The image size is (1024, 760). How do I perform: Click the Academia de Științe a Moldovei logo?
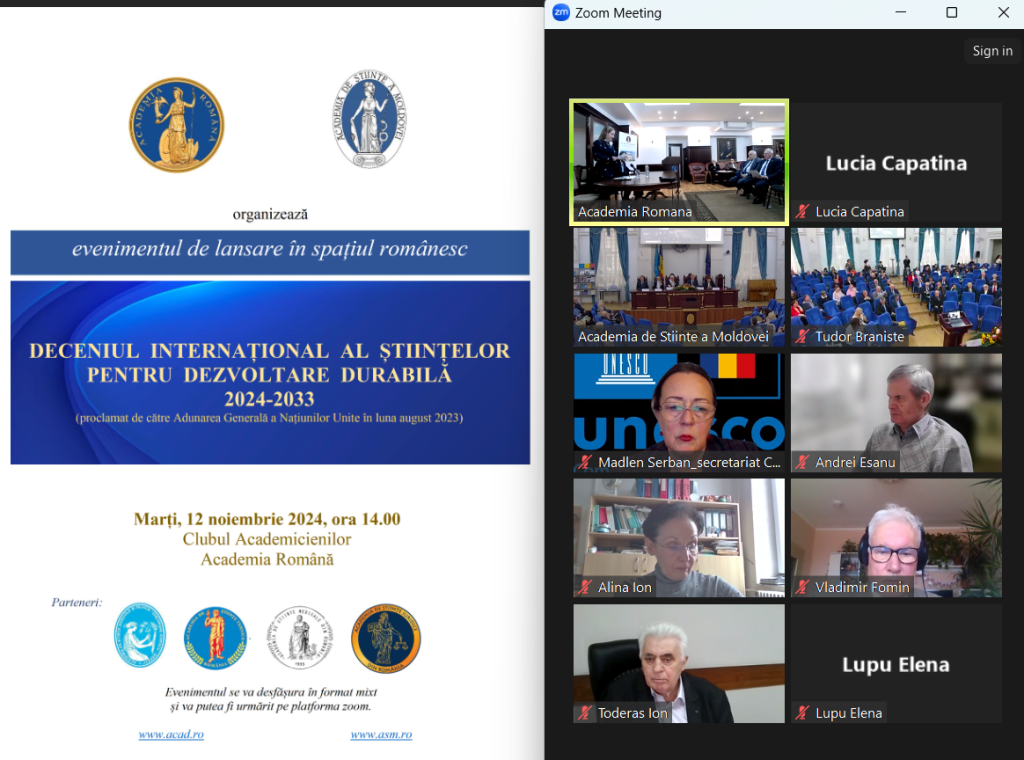(369, 119)
